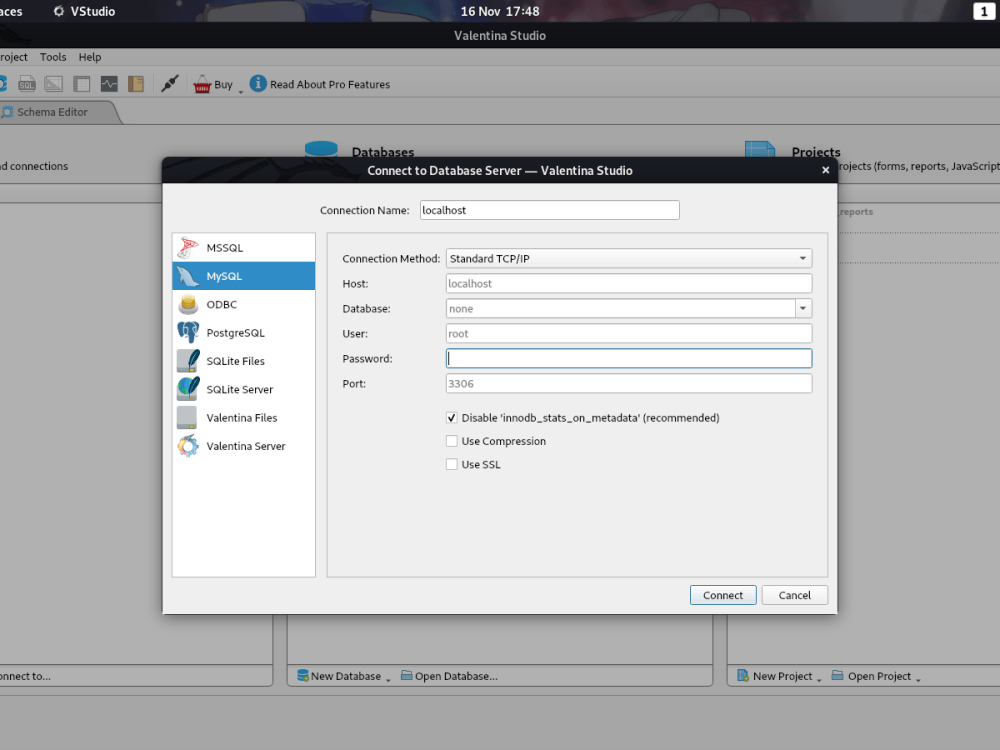Click the Open Database folder icon
The height and width of the screenshot is (750, 1000).
pyautogui.click(x=406, y=675)
